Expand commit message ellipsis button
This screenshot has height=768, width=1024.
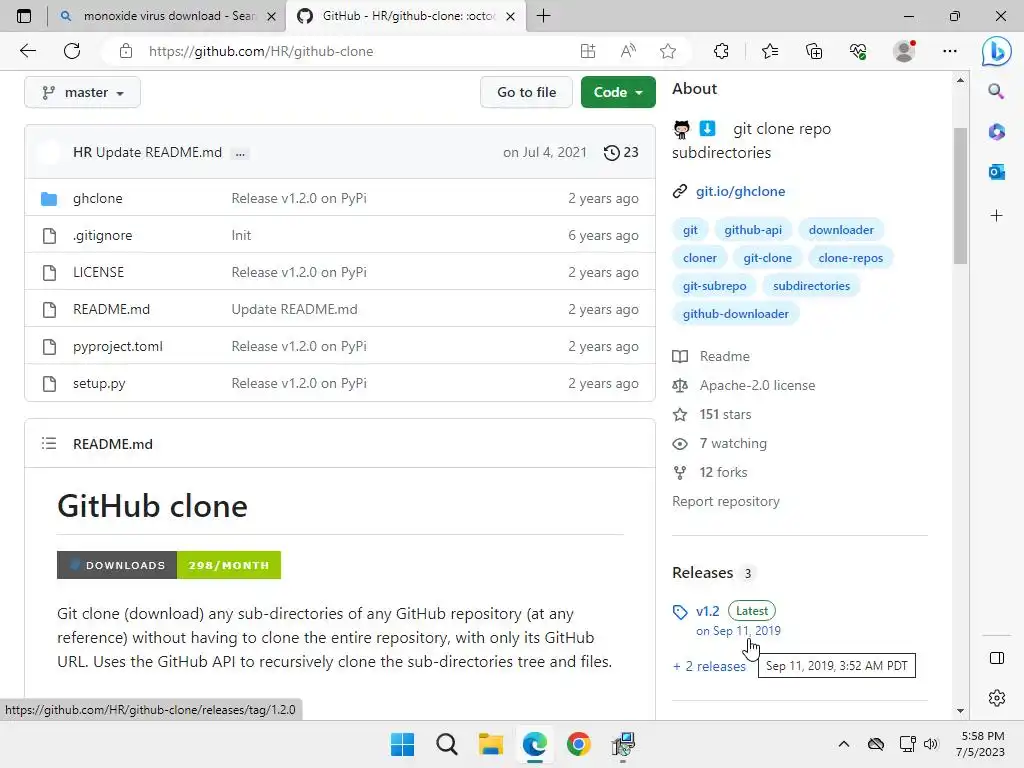pos(240,153)
